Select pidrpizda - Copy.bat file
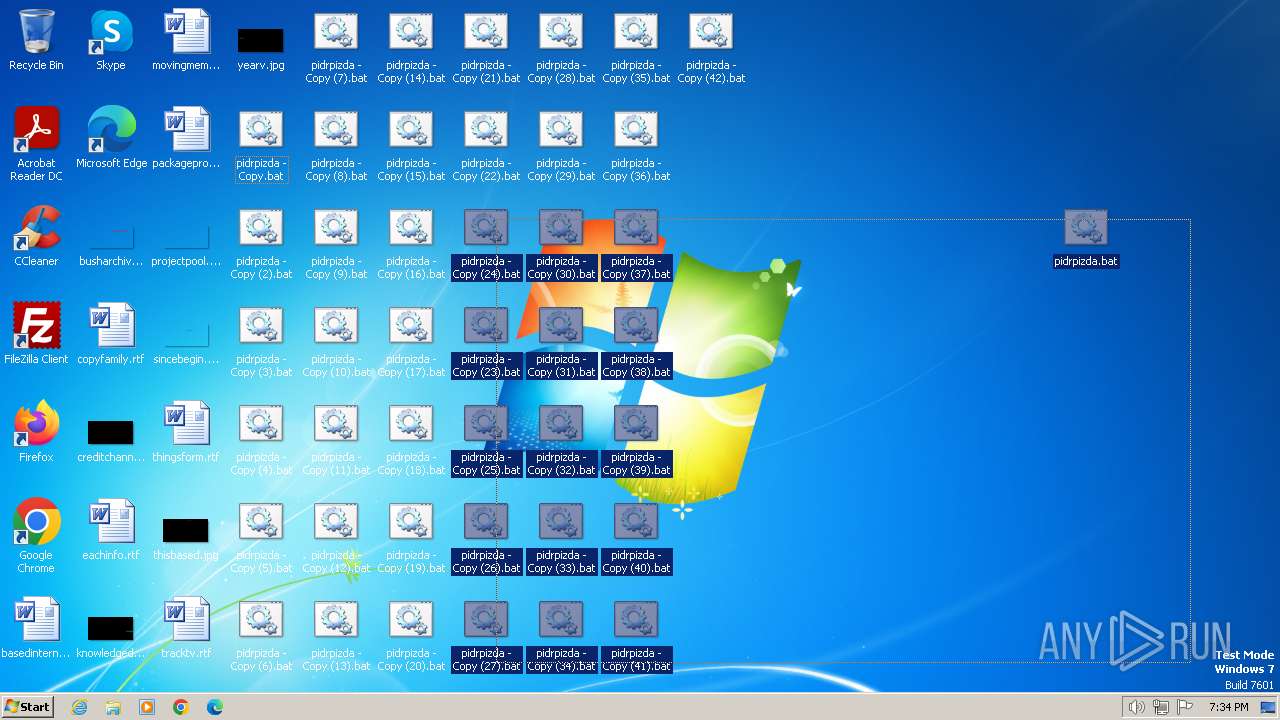The image size is (1280, 720). [x=261, y=145]
